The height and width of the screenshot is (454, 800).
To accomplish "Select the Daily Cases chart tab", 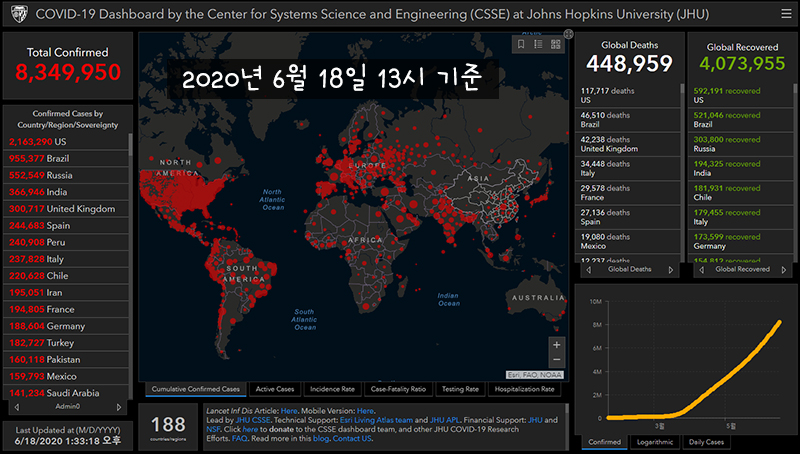I will click(706, 442).
